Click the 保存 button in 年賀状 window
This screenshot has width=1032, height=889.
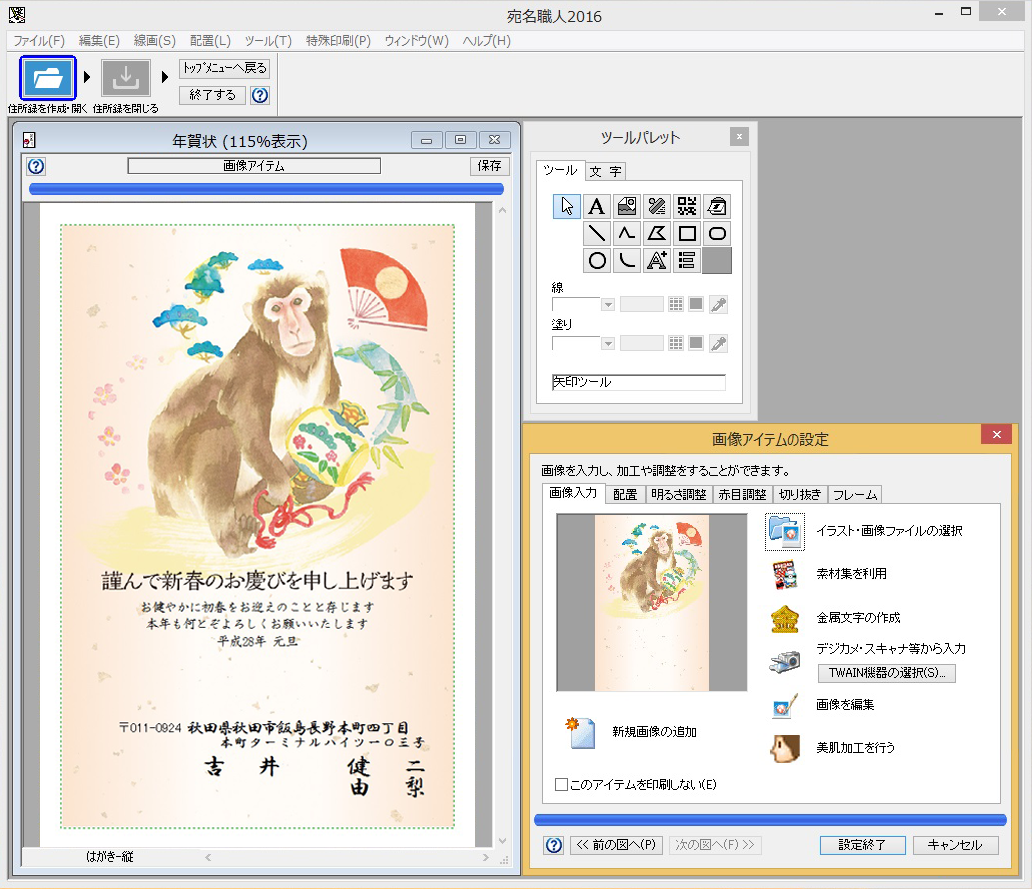pos(490,166)
